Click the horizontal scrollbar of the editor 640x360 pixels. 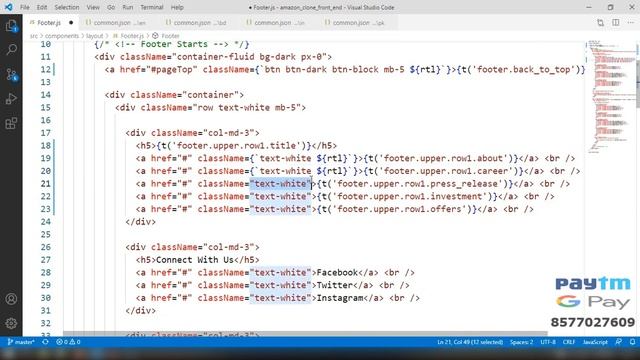click(x=305, y=333)
